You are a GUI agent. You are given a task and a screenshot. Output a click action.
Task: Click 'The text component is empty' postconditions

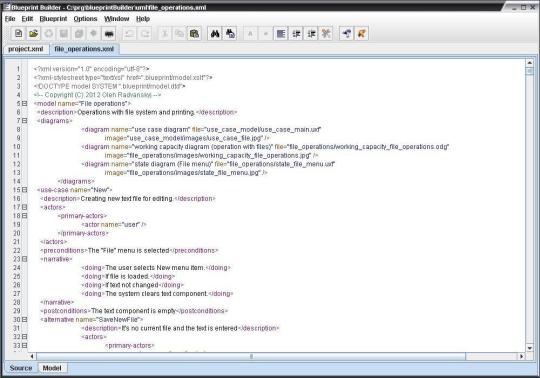(134, 311)
